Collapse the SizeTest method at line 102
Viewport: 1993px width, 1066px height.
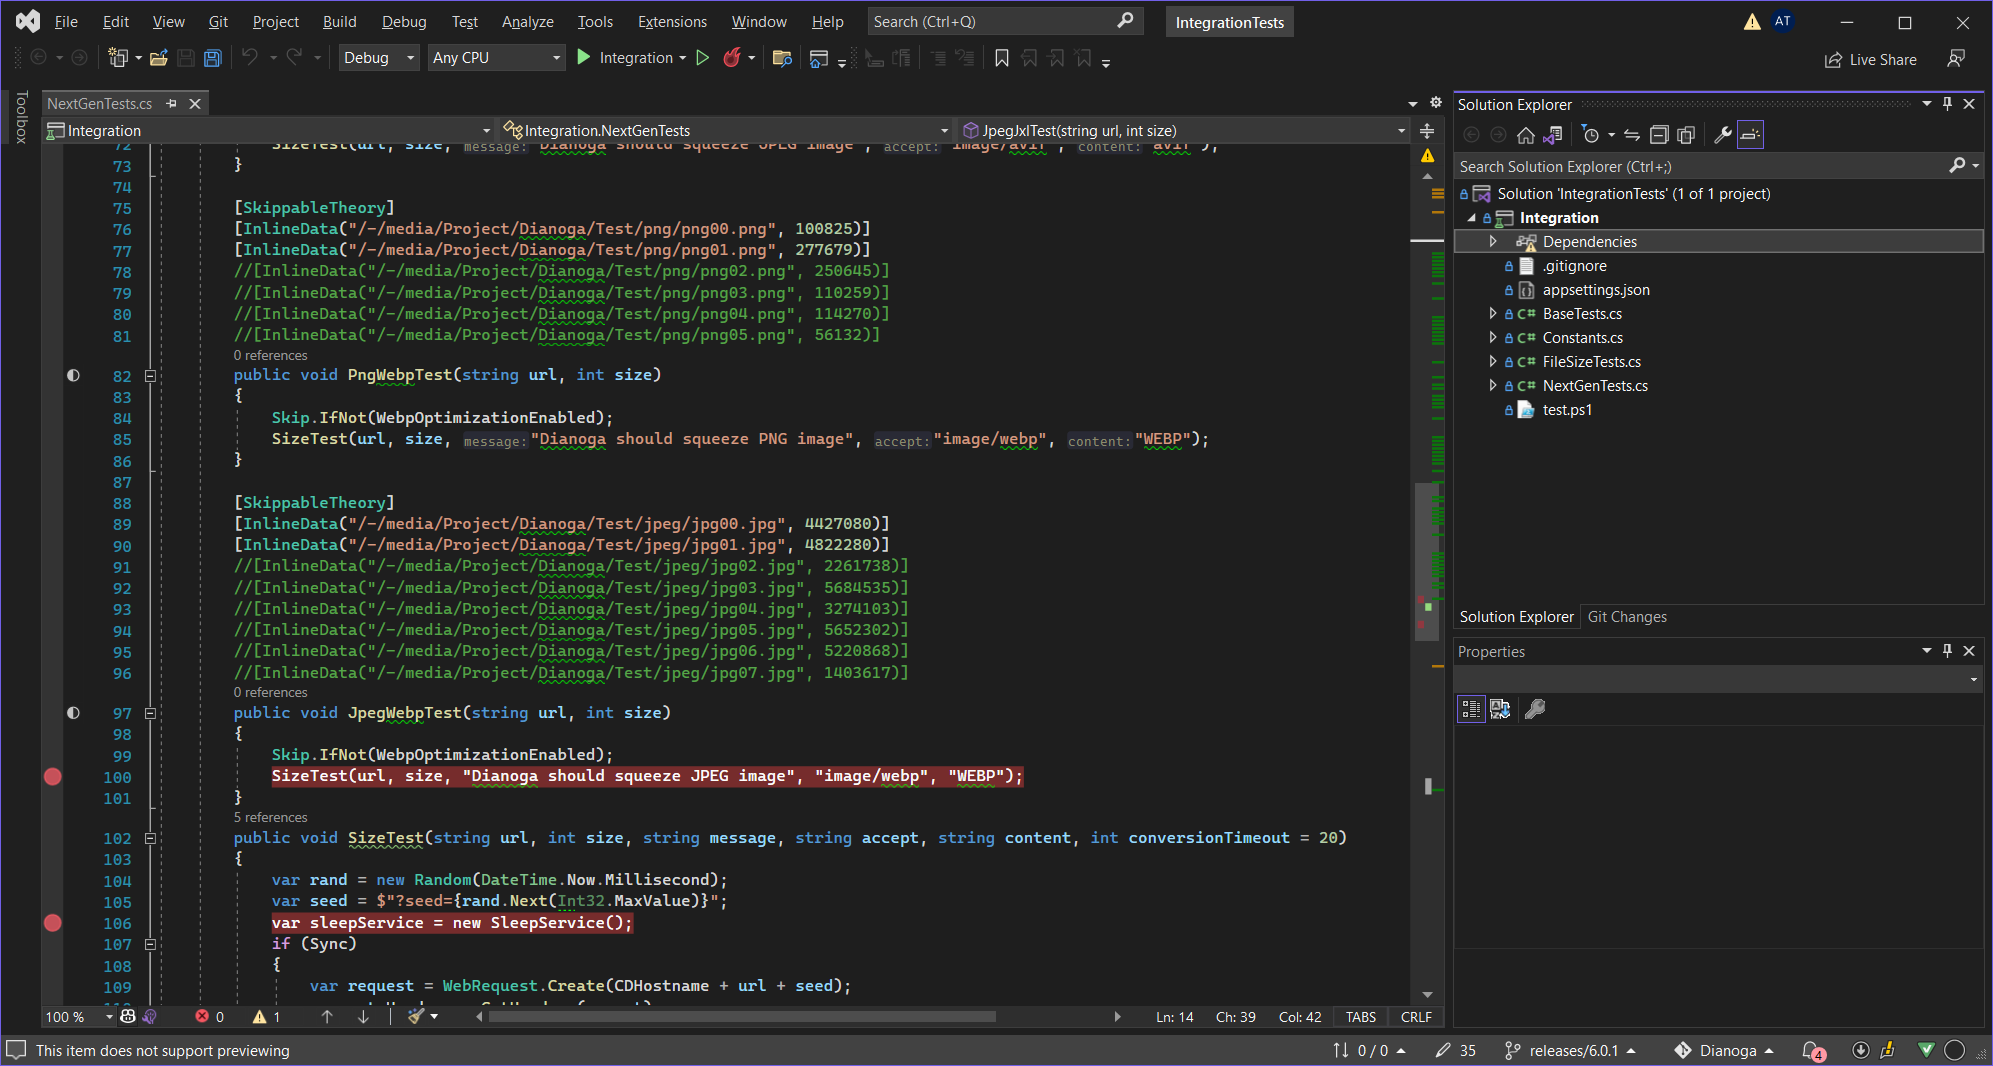click(x=150, y=838)
